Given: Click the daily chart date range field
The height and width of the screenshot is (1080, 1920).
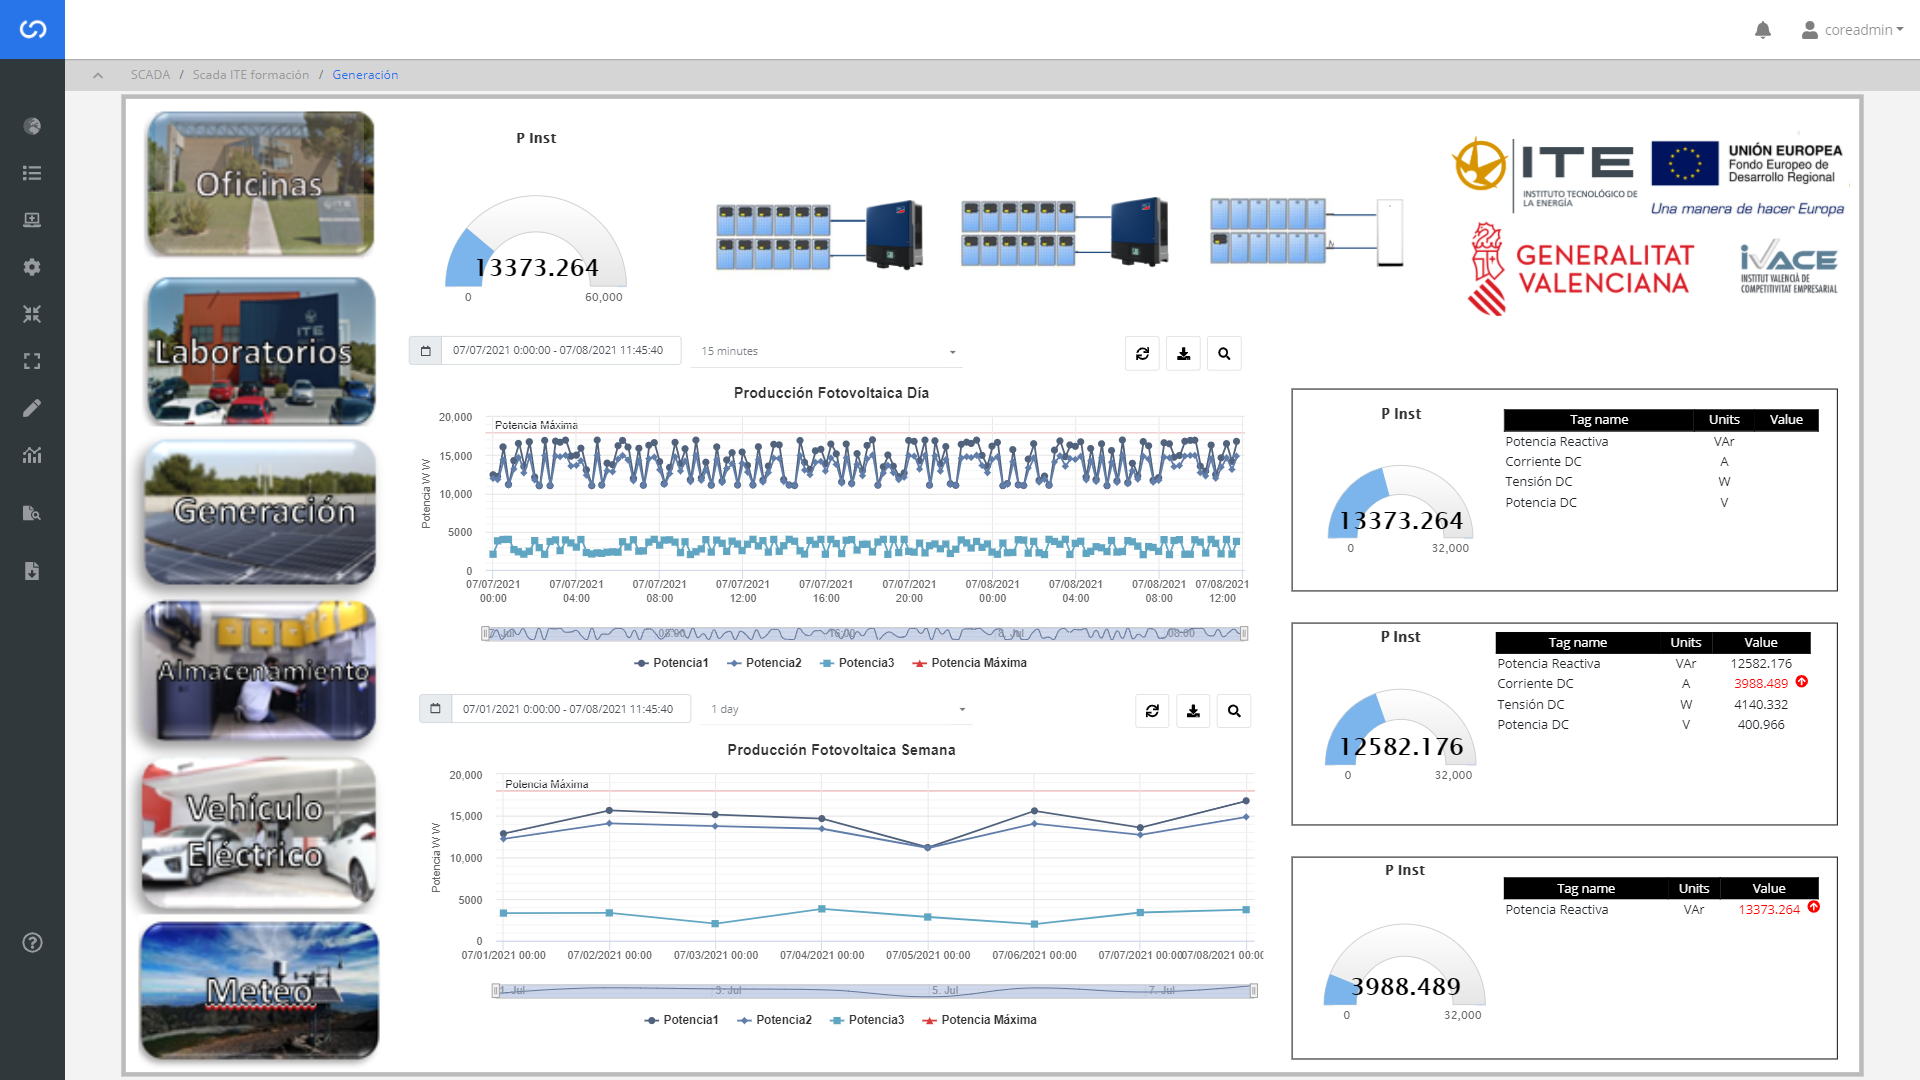Looking at the screenshot, I should [559, 350].
